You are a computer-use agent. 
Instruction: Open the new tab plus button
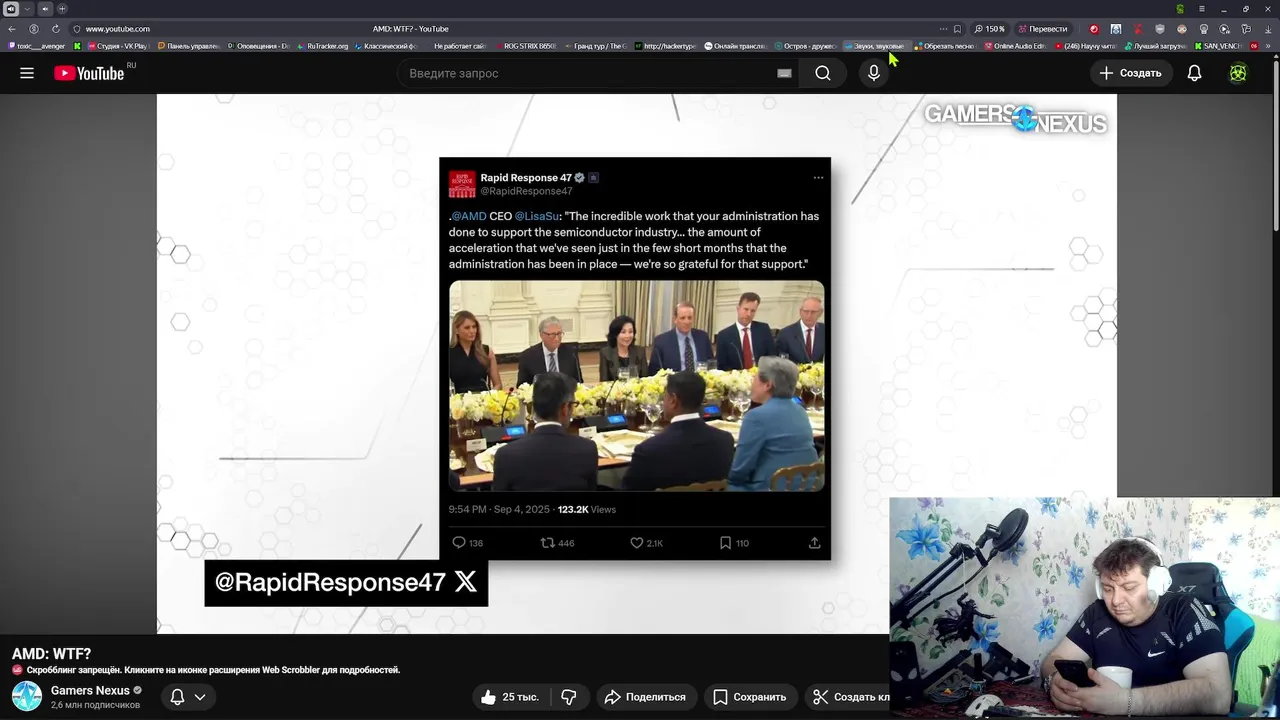click(61, 9)
